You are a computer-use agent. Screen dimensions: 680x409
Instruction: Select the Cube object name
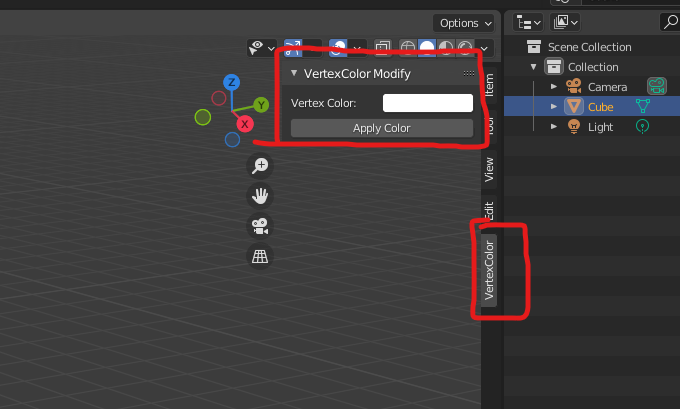pos(600,107)
